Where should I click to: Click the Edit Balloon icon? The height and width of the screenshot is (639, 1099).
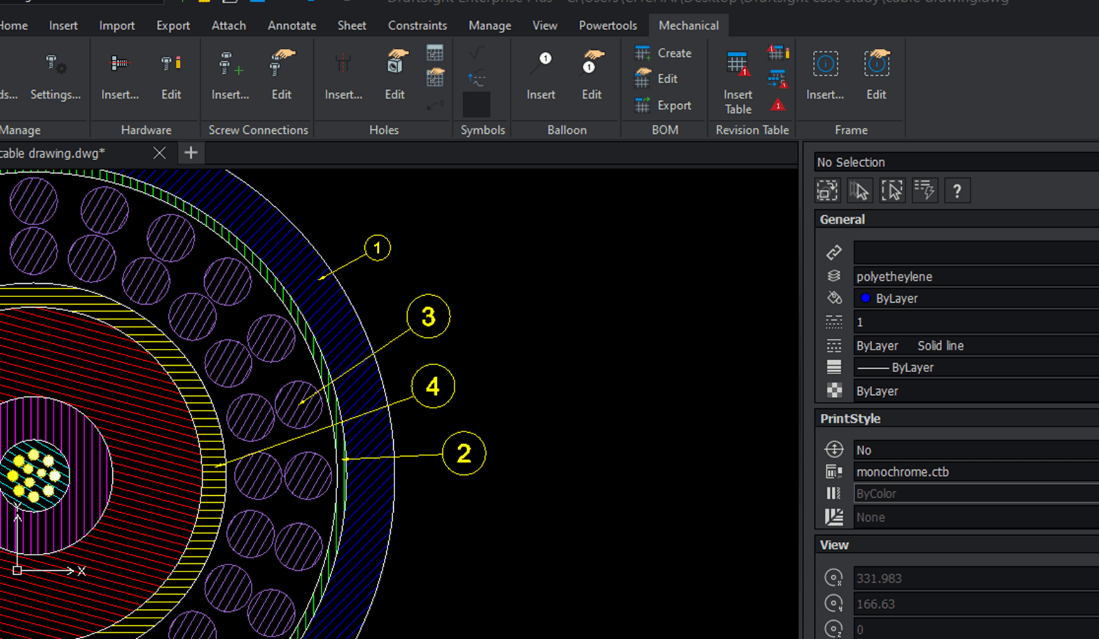pos(592,66)
